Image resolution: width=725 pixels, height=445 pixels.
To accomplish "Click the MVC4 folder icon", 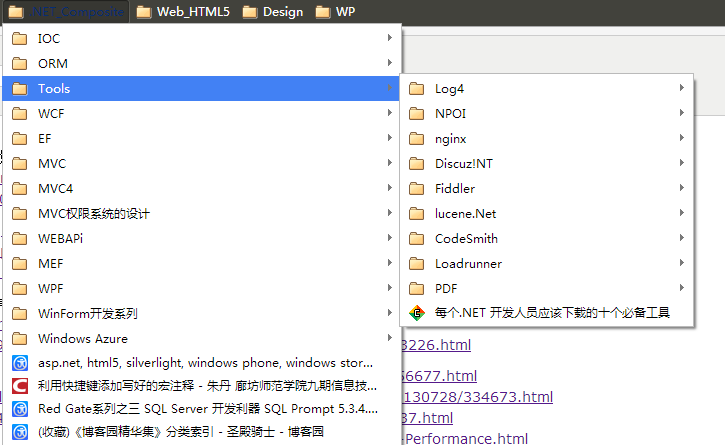I will 19,188.
